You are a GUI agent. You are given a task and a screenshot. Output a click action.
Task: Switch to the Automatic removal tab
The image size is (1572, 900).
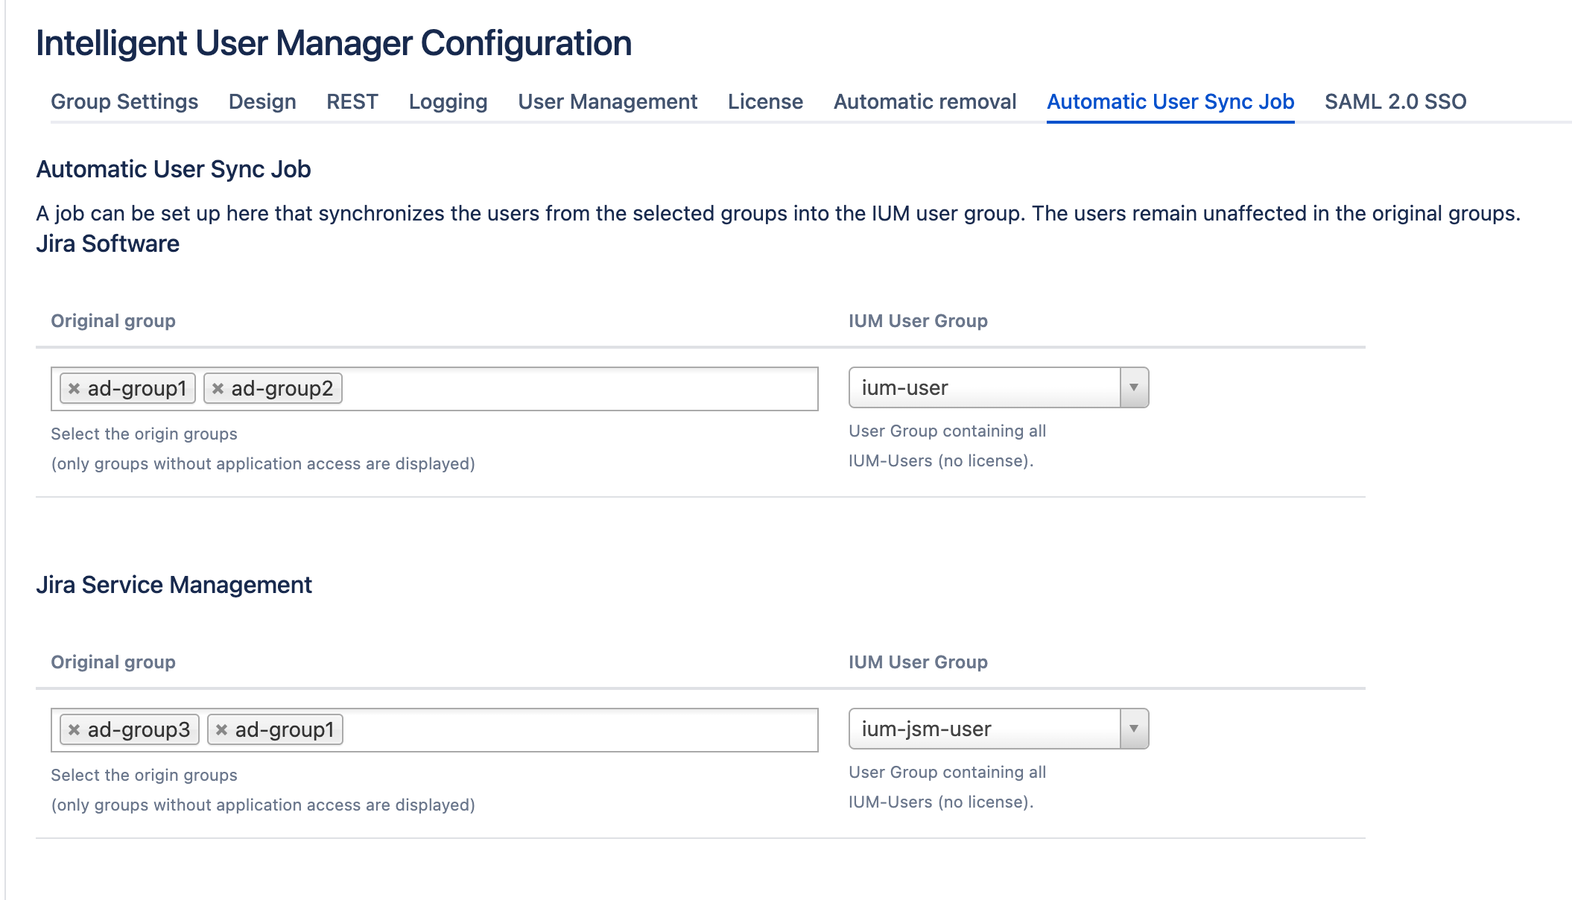click(925, 102)
